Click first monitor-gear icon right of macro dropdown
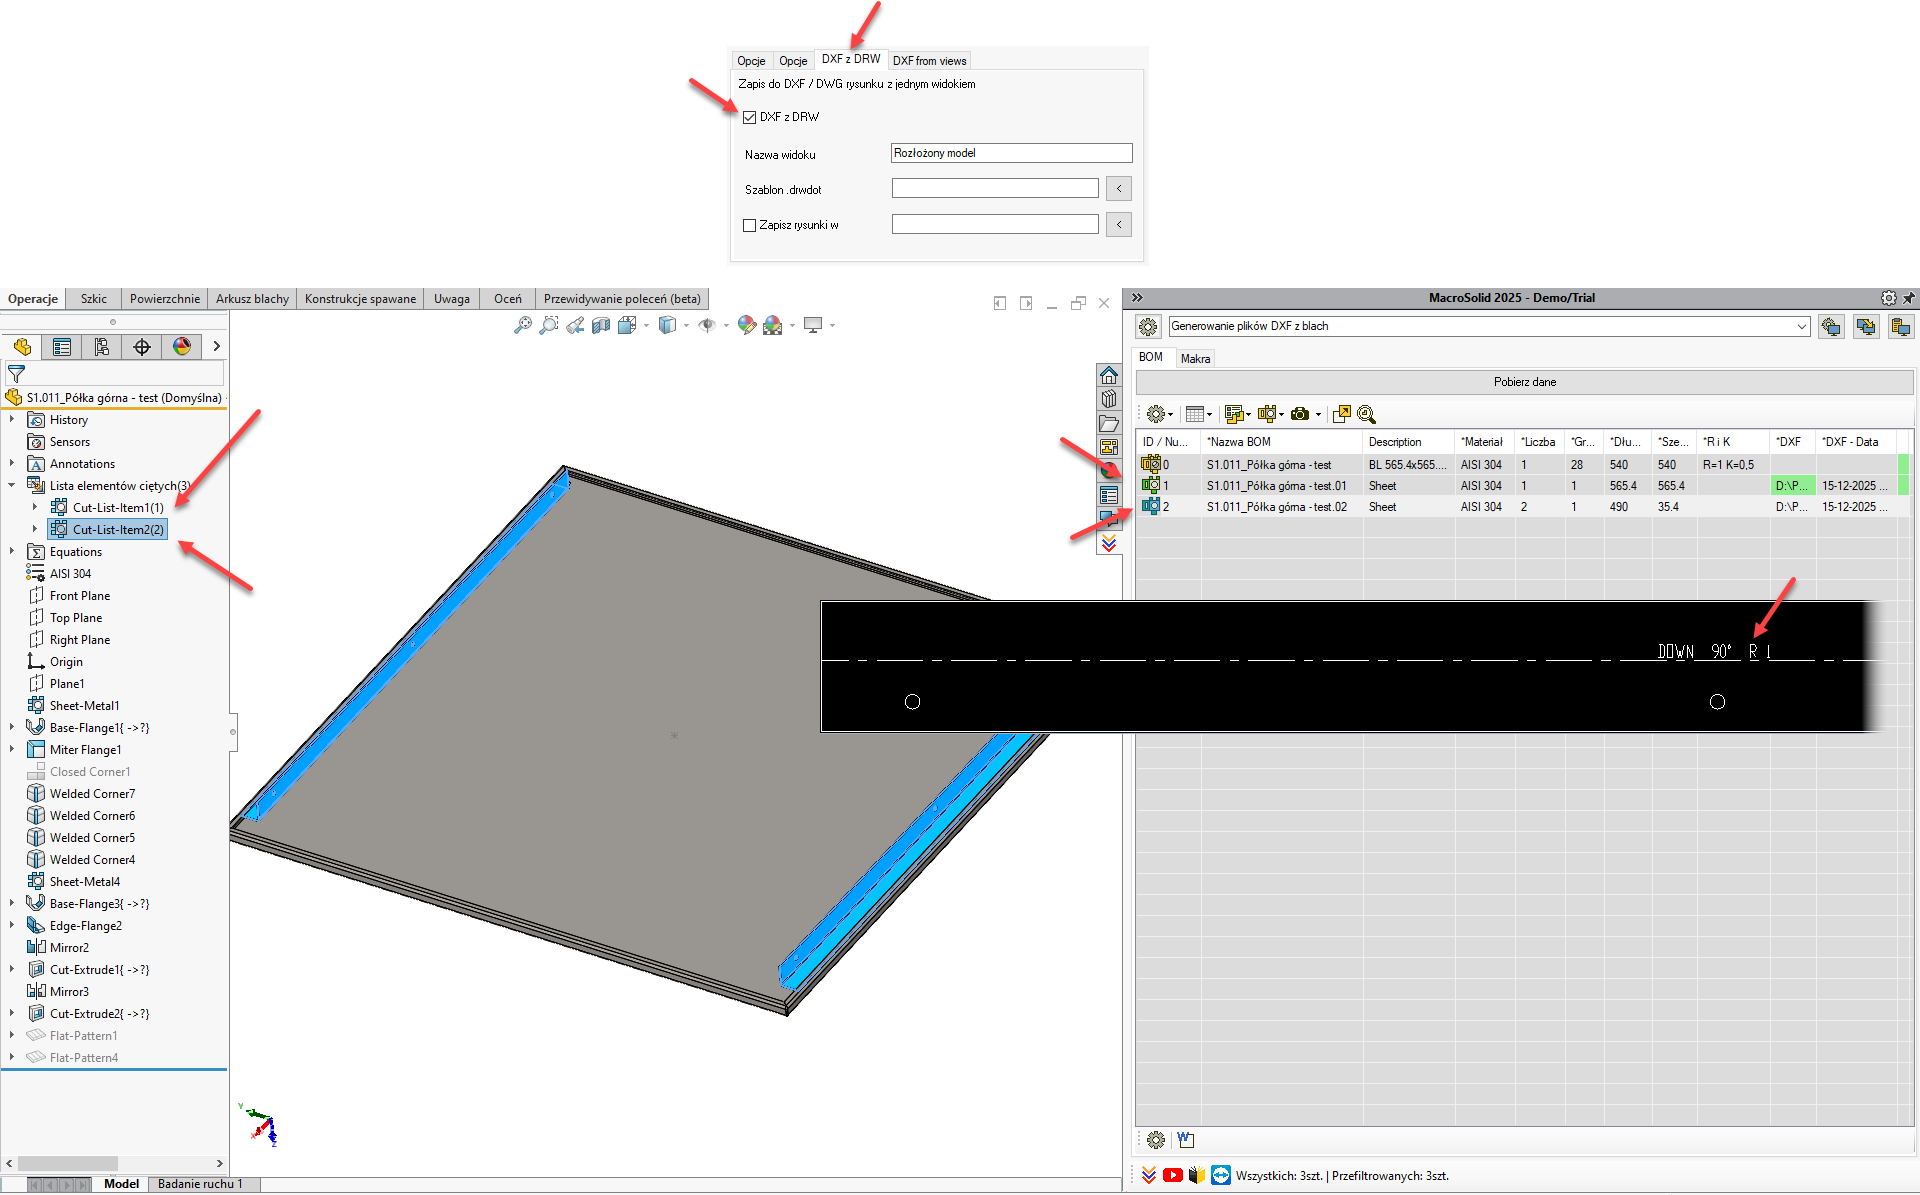The width and height of the screenshot is (1920, 1195). pyautogui.click(x=1831, y=327)
